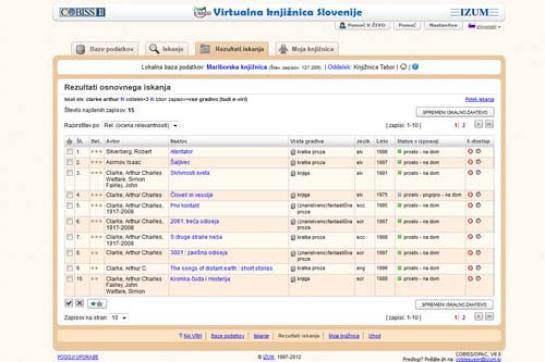
Task: Tick checkbox for record 1 Silverberg
Action: tap(70, 152)
